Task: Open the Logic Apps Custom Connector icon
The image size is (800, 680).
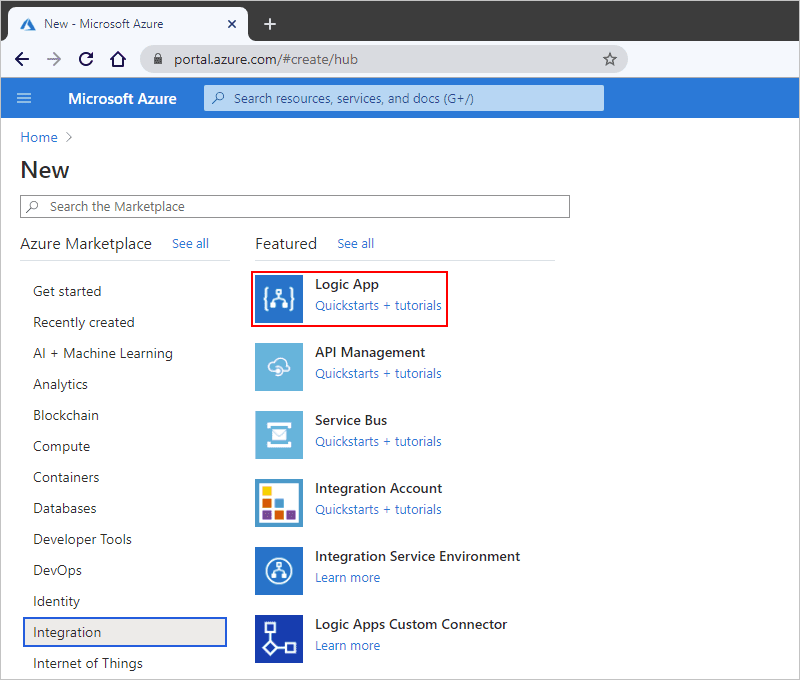Action: point(279,639)
